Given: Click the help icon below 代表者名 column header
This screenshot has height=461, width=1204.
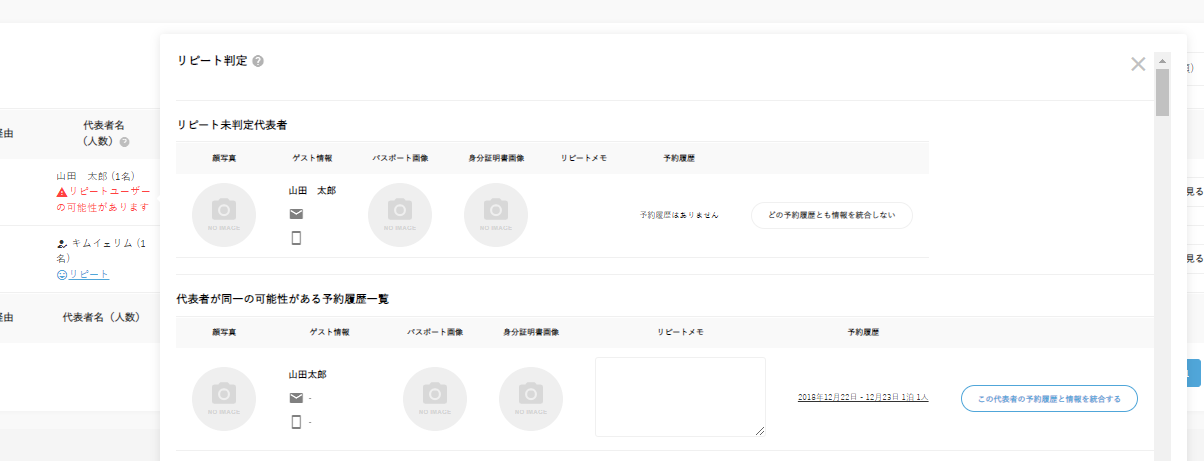Looking at the screenshot, I should pyautogui.click(x=125, y=142).
